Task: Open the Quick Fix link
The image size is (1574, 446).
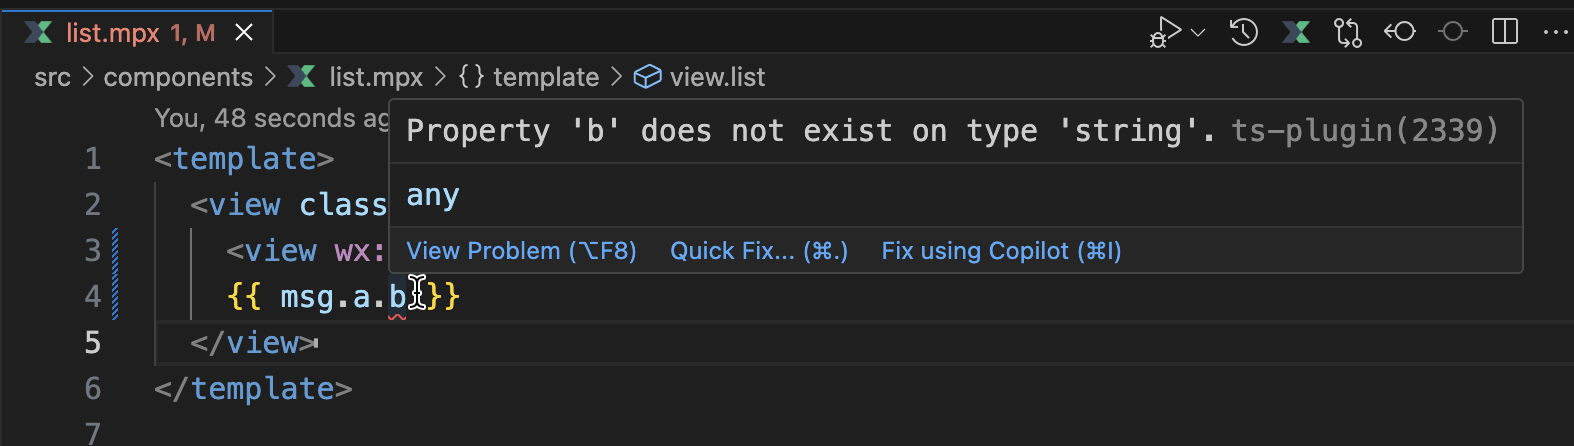Action: coord(759,251)
